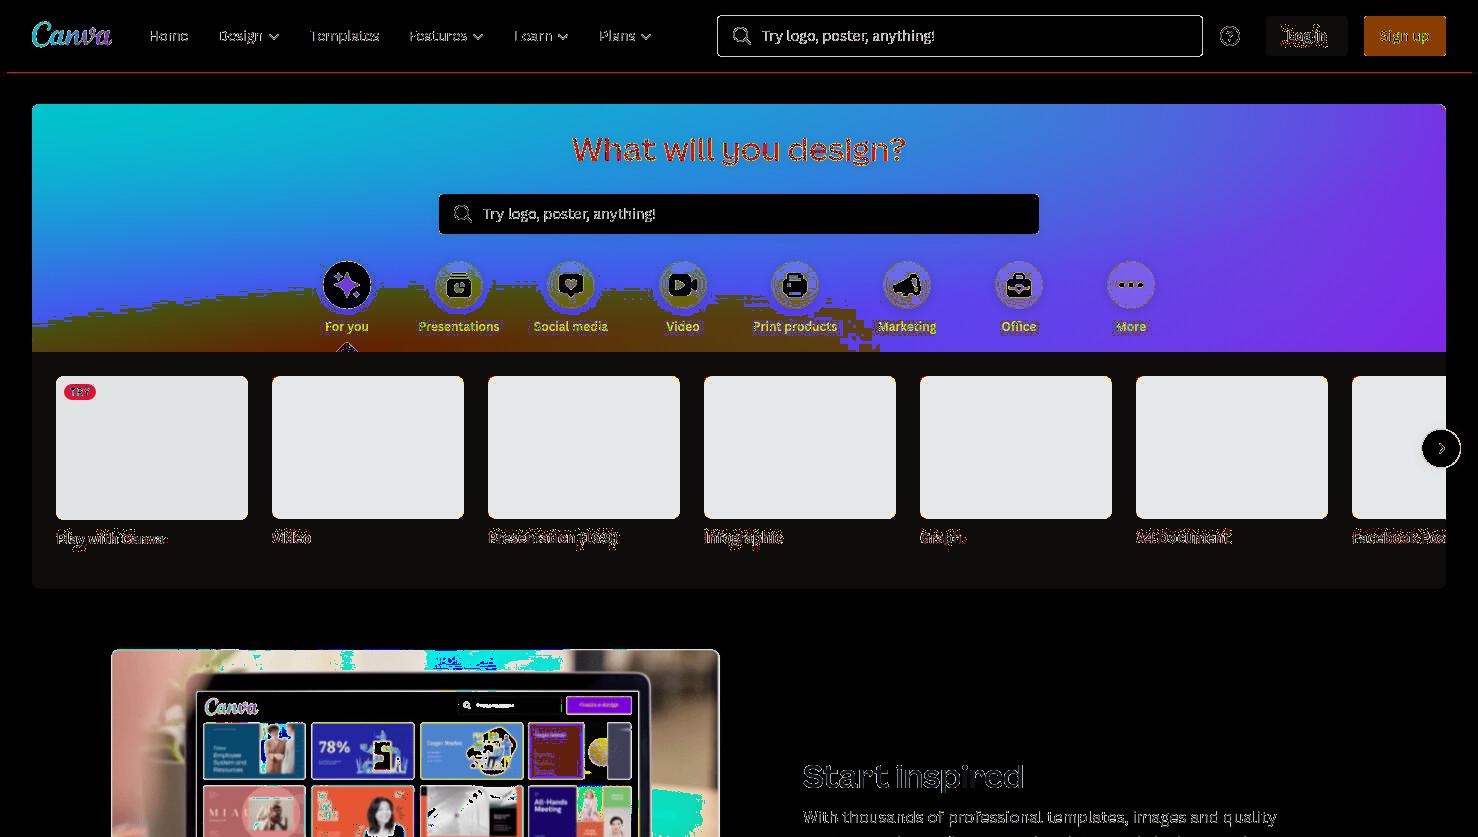Expand the Plans menu

(x=625, y=36)
